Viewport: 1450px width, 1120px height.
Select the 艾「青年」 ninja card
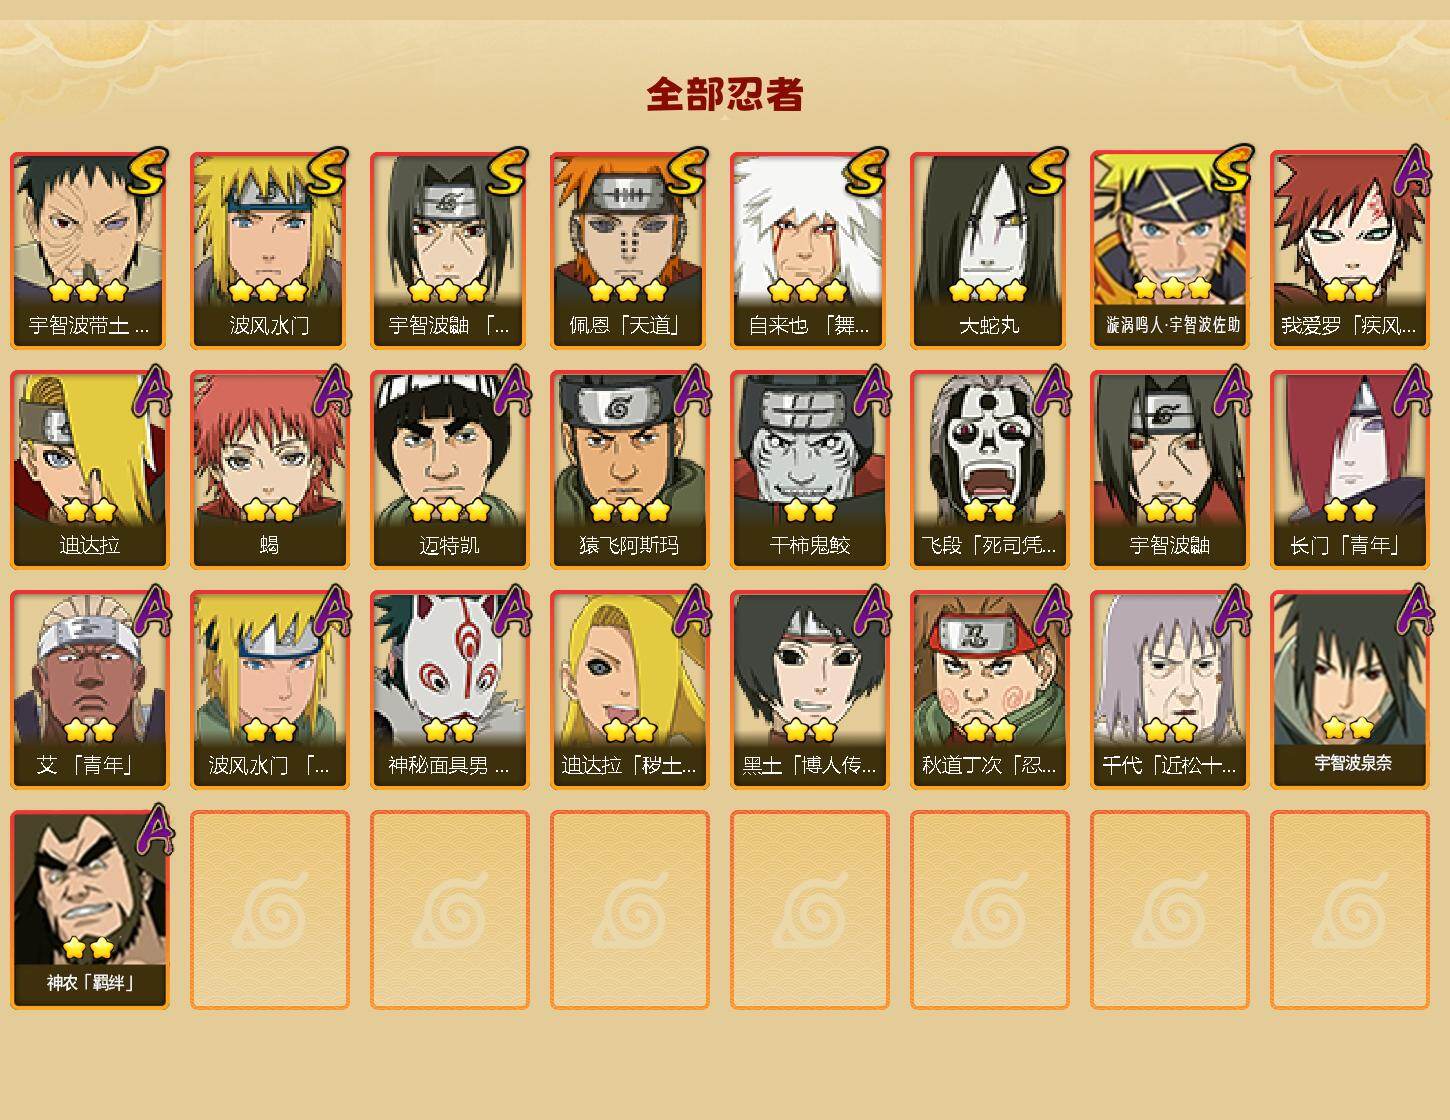(90, 690)
